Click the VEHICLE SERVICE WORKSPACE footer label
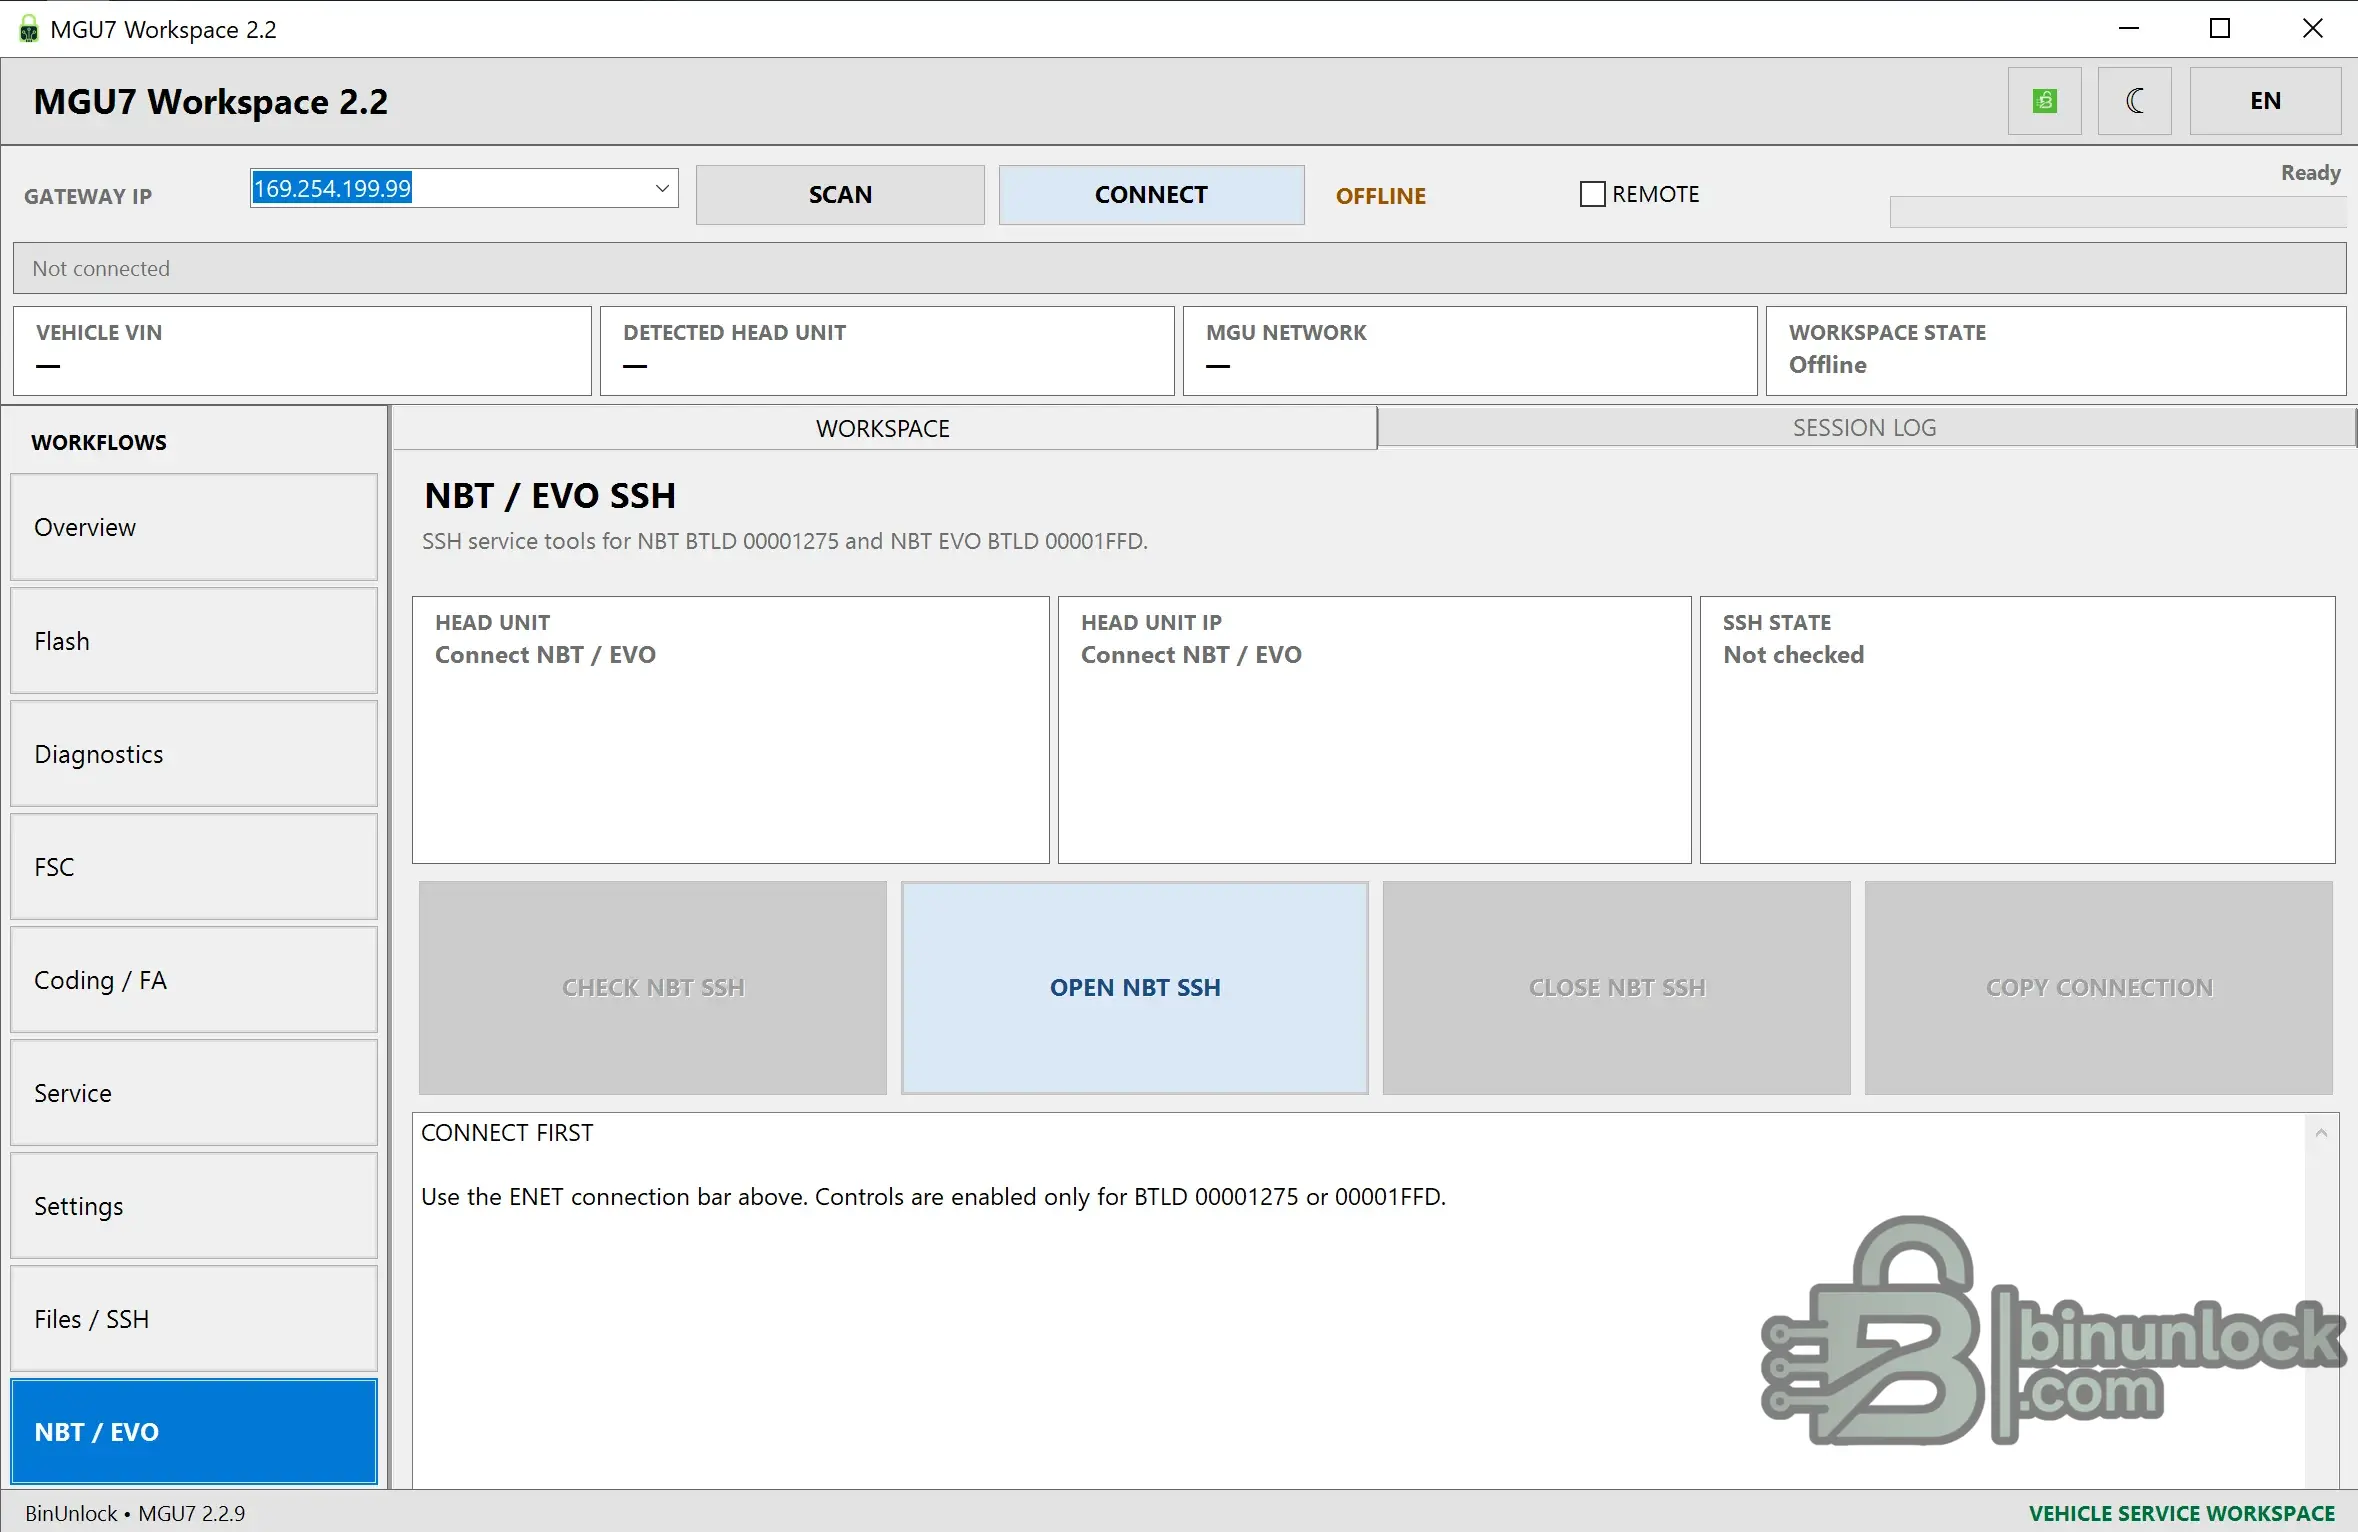This screenshot has height=1532, width=2358. (x=2182, y=1514)
